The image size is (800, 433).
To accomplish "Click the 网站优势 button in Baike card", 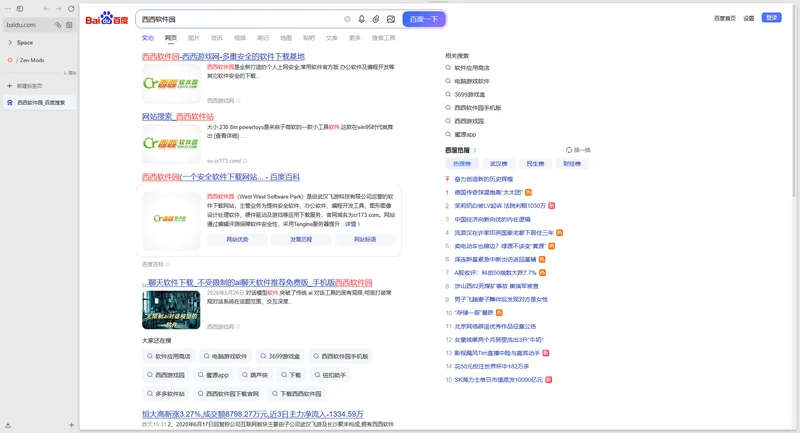I will 237,239.
